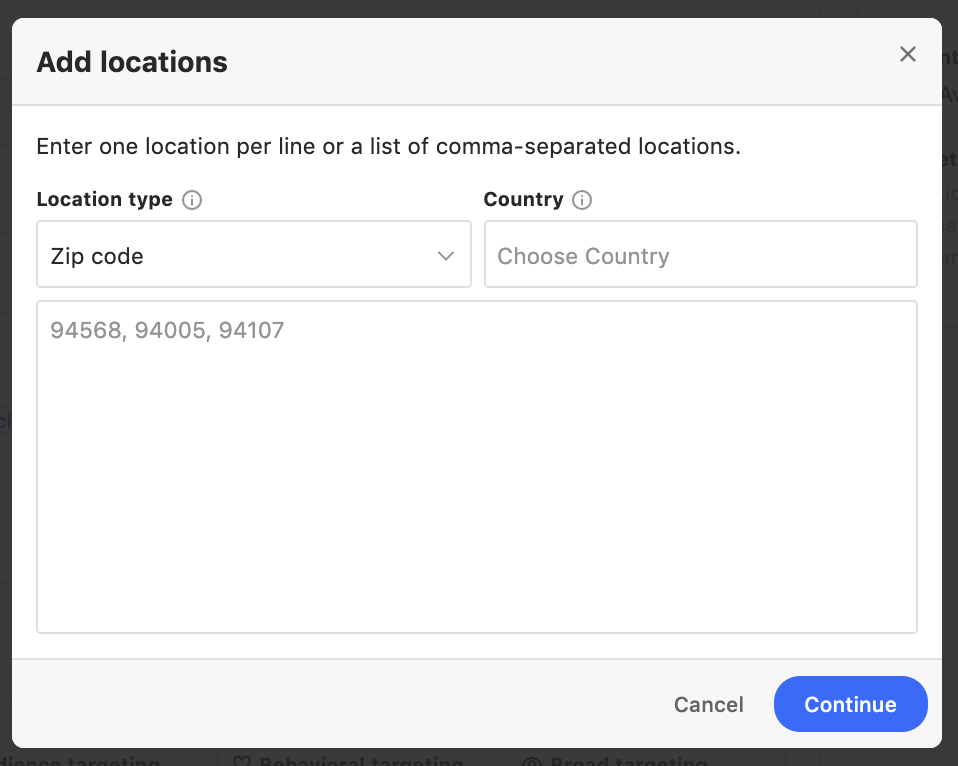Click the heart icon beside Behavioral targeting
958x766 pixels.
point(241,761)
